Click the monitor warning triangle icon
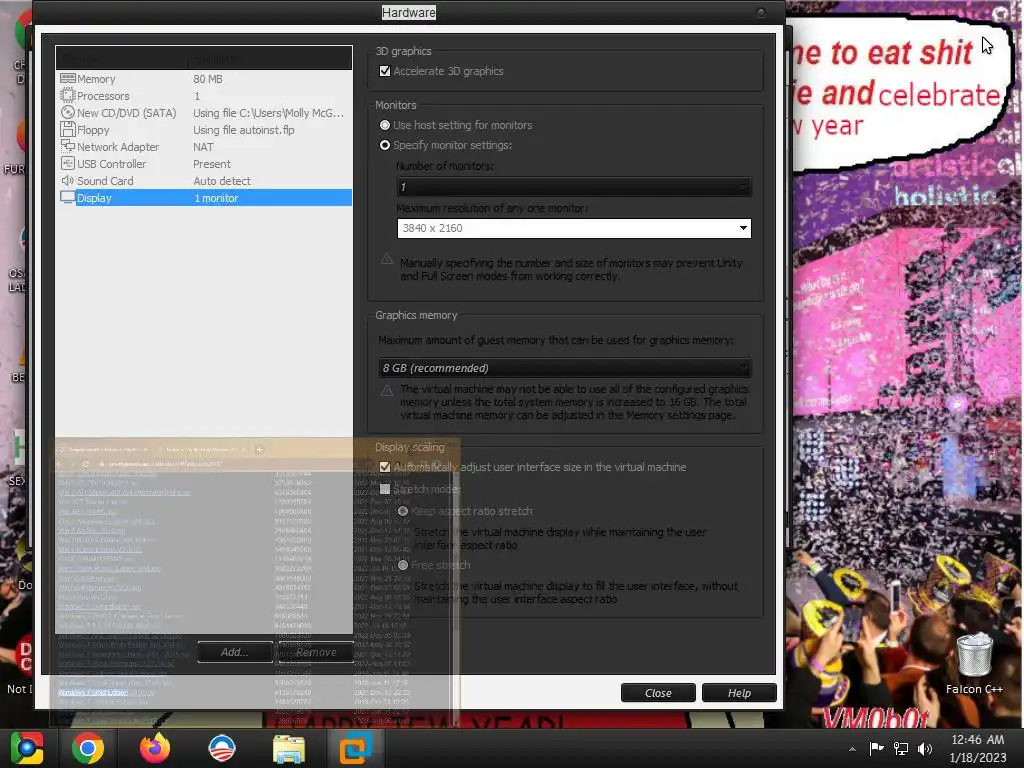The image size is (1024, 768). (387, 259)
